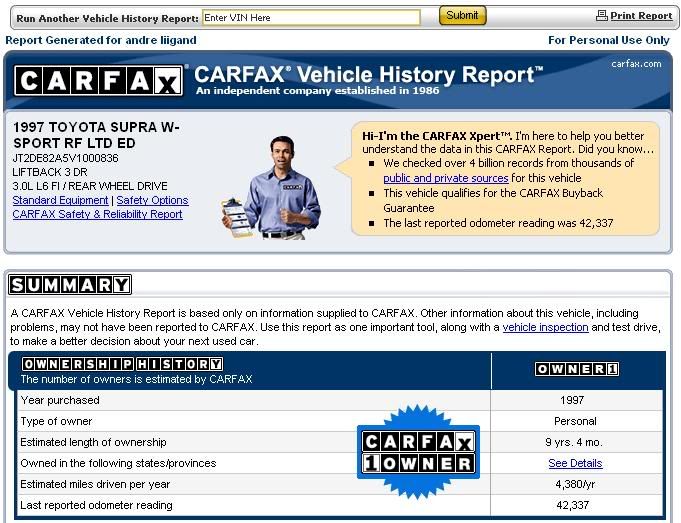
Task: Click the CARFAX logo in the header
Action: click(x=99, y=81)
